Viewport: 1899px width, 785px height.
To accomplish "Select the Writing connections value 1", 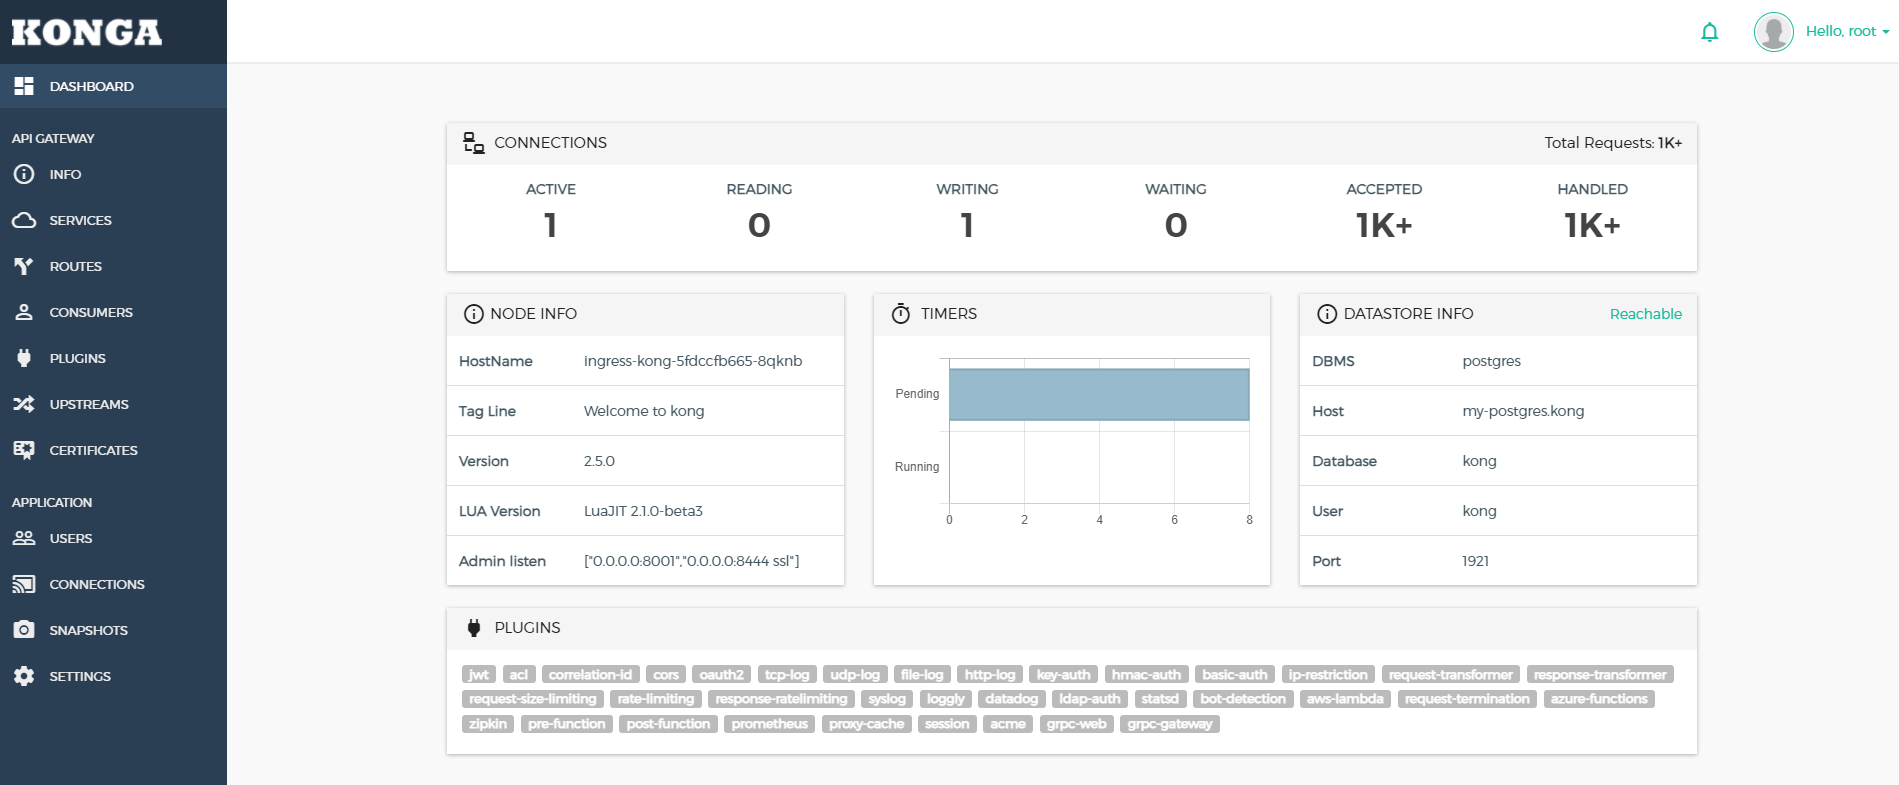I will coord(967,226).
